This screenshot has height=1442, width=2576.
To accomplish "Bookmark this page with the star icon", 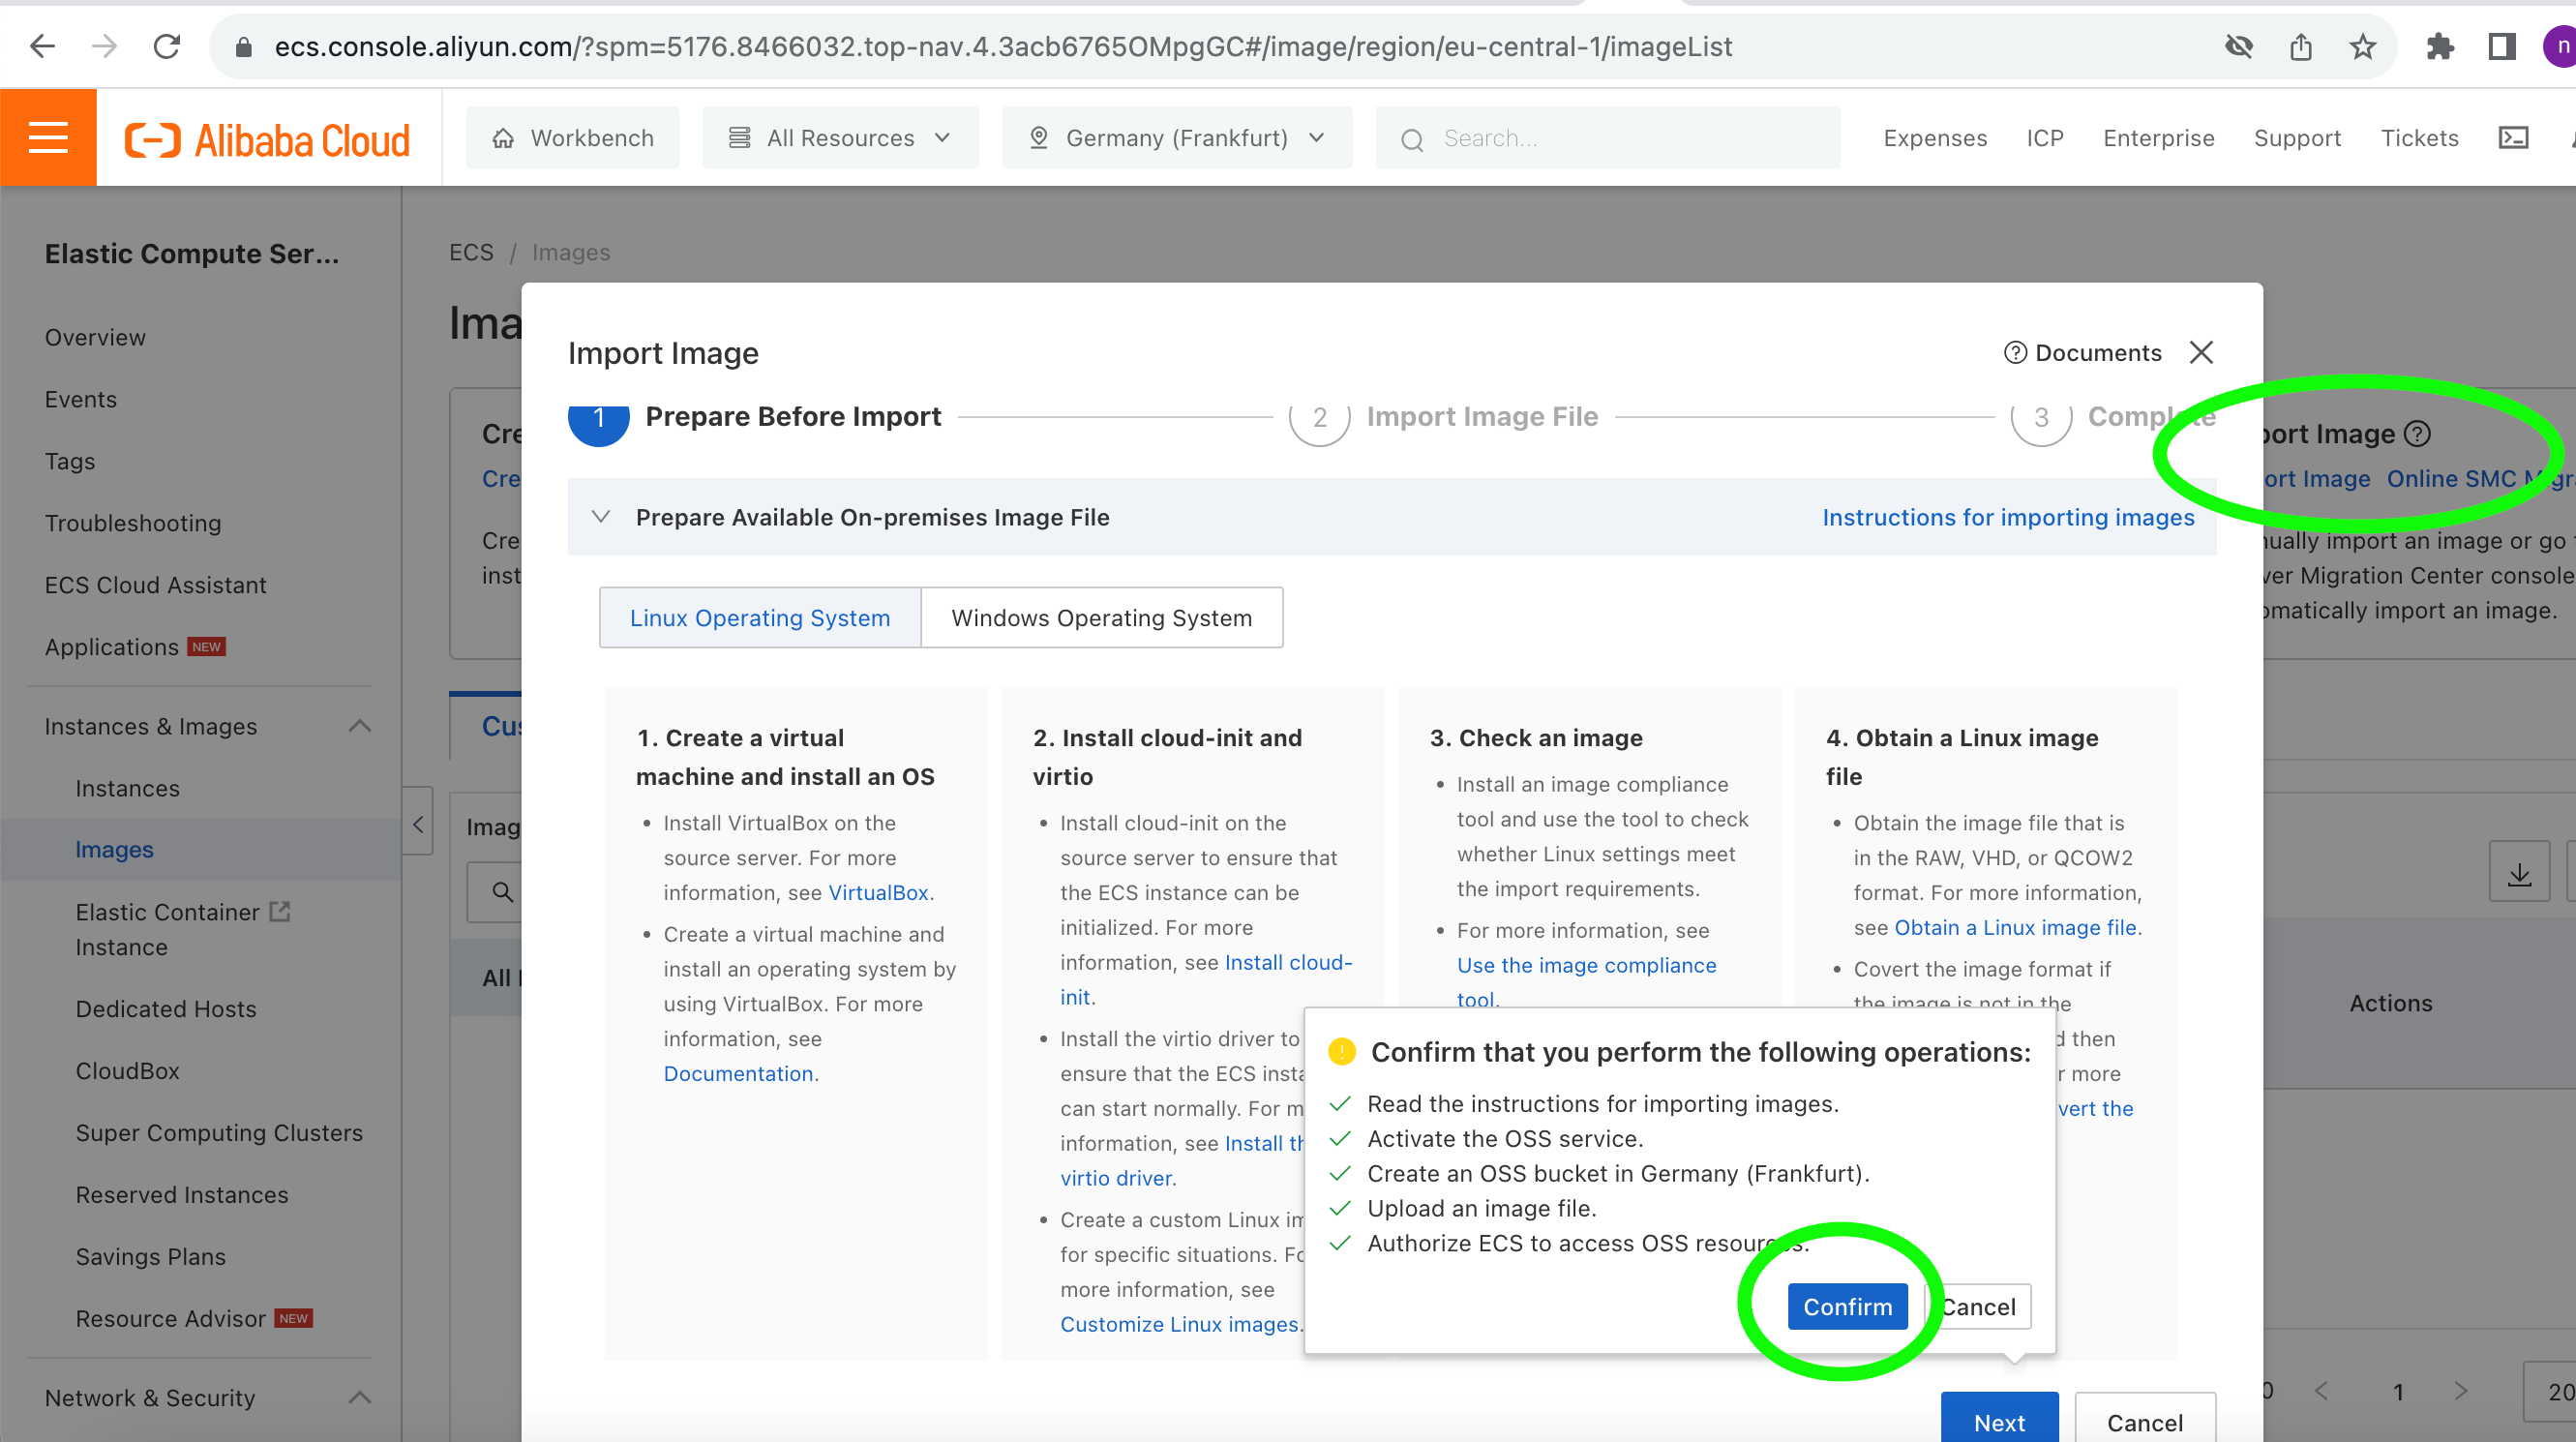I will coord(2362,47).
